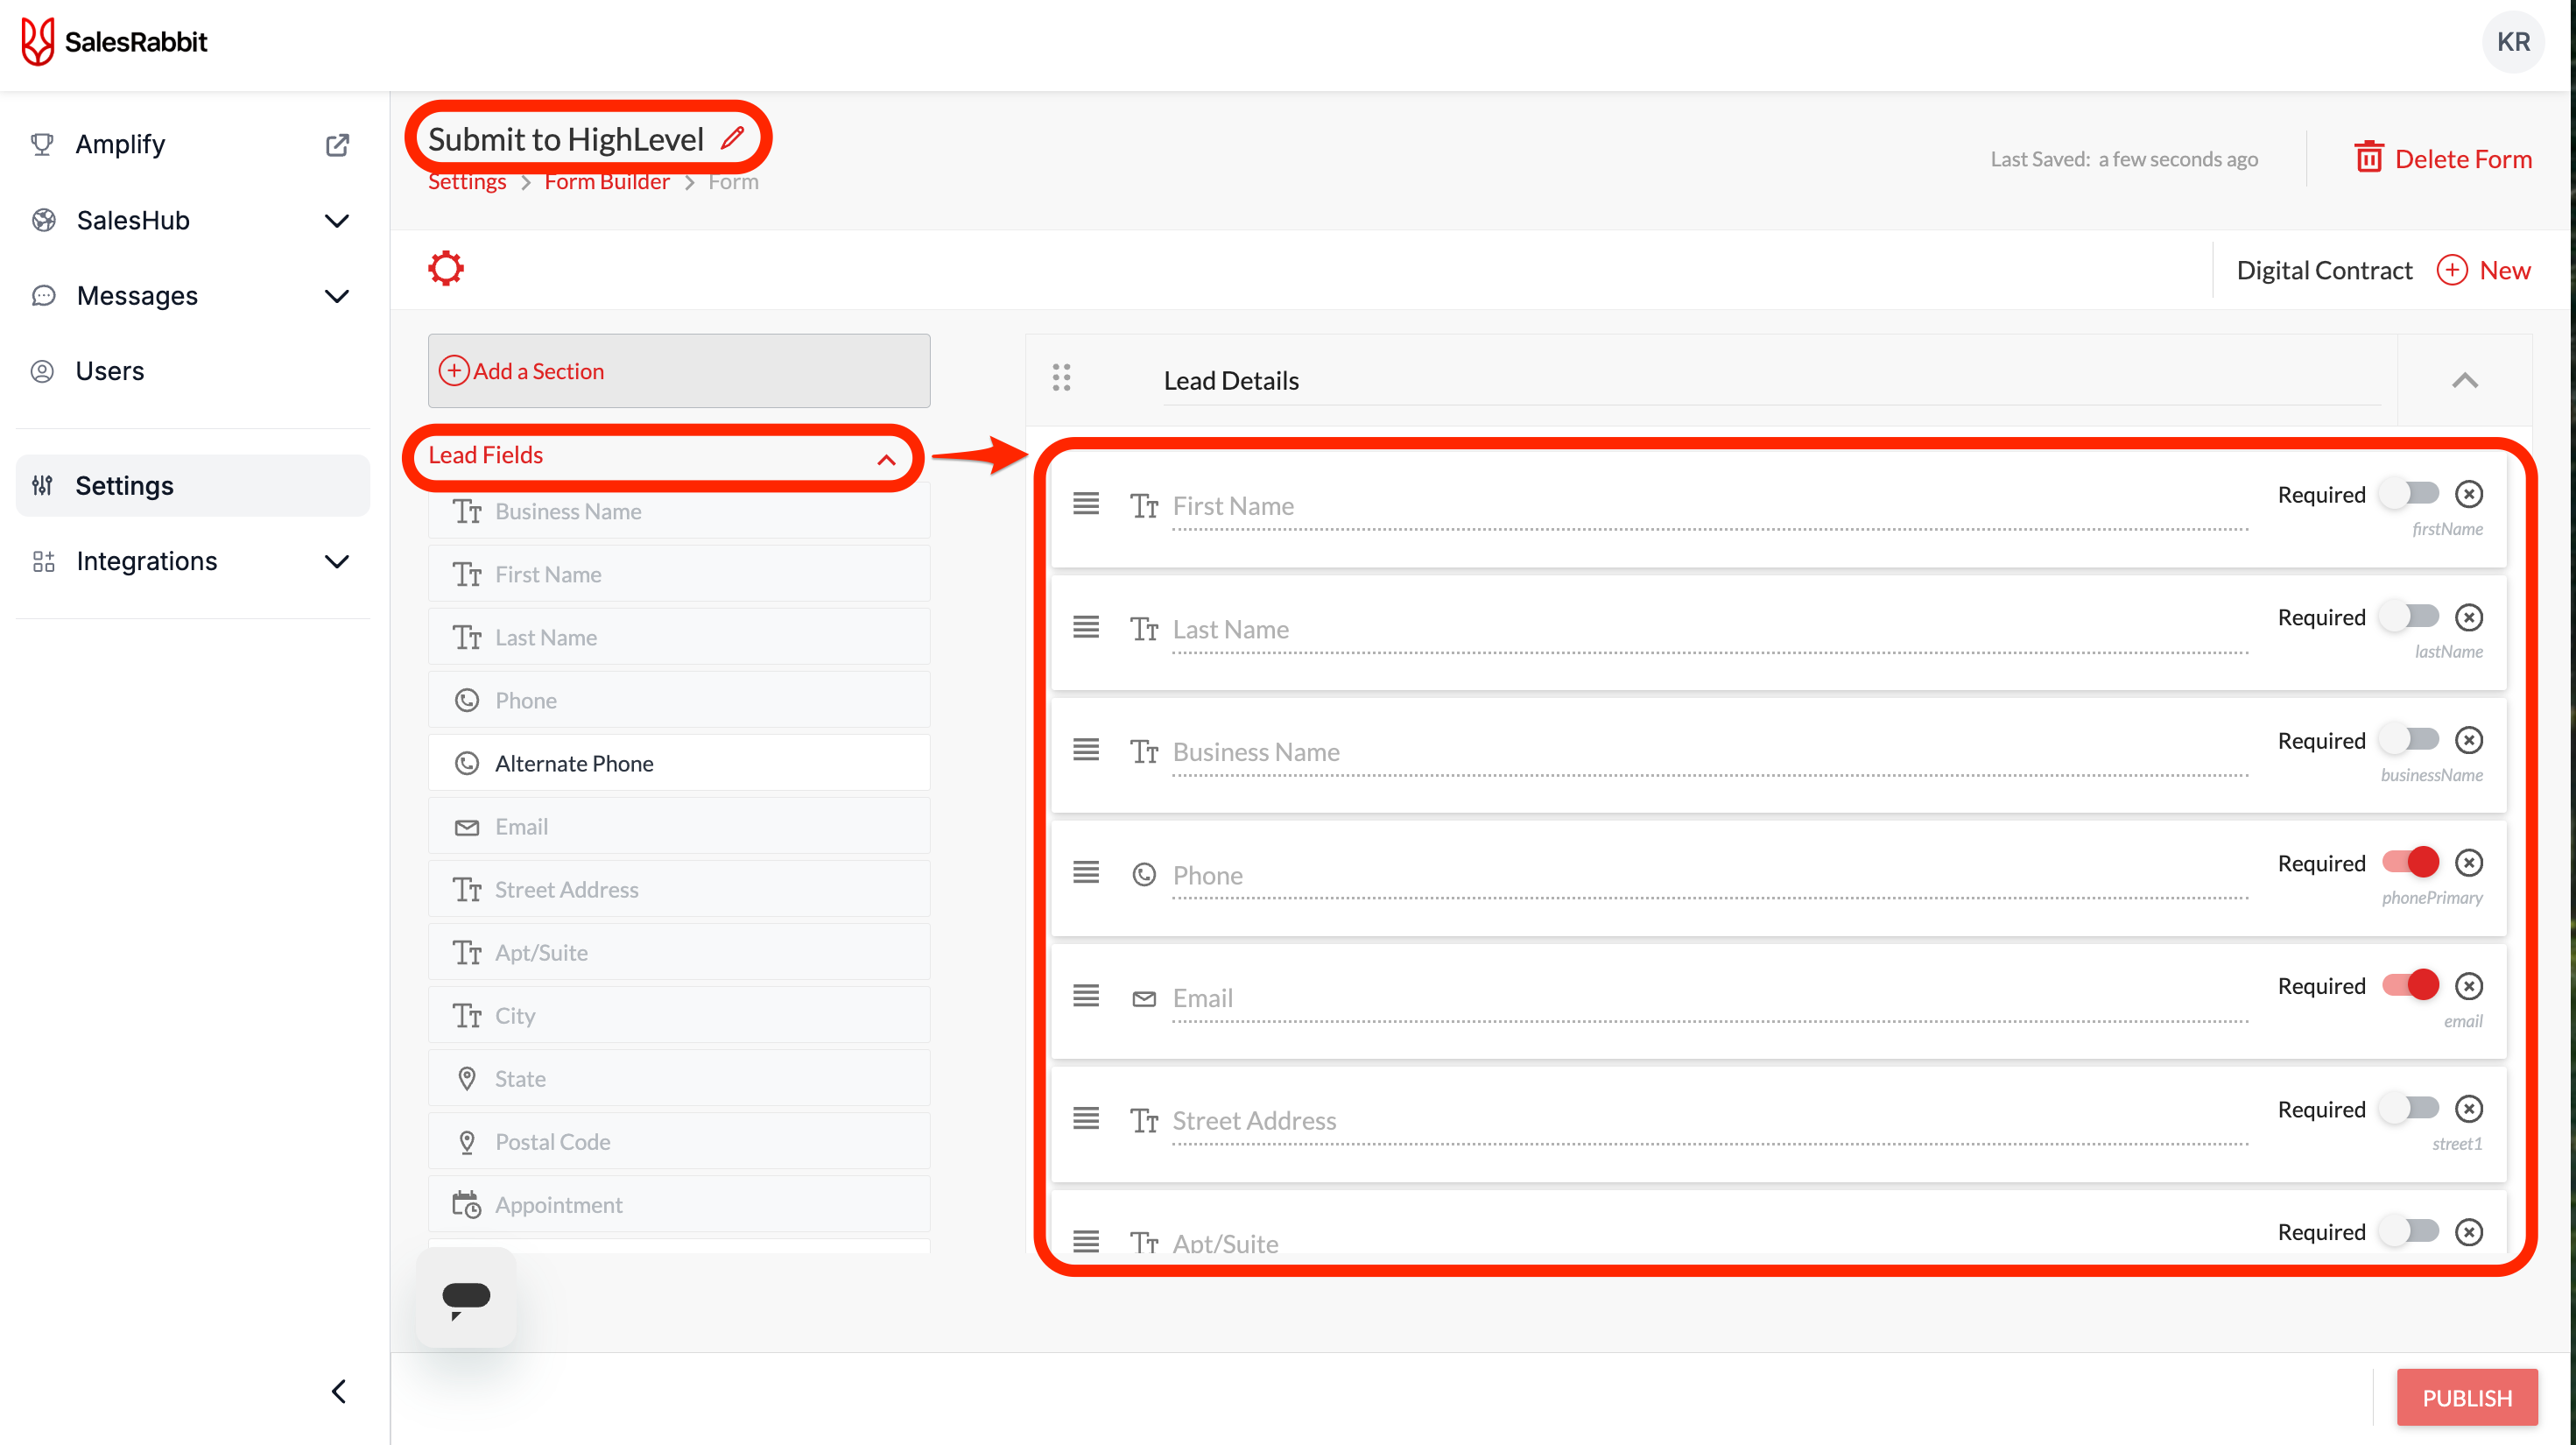This screenshot has width=2576, height=1445.
Task: Collapse the Lead Fields list
Action: click(886, 459)
